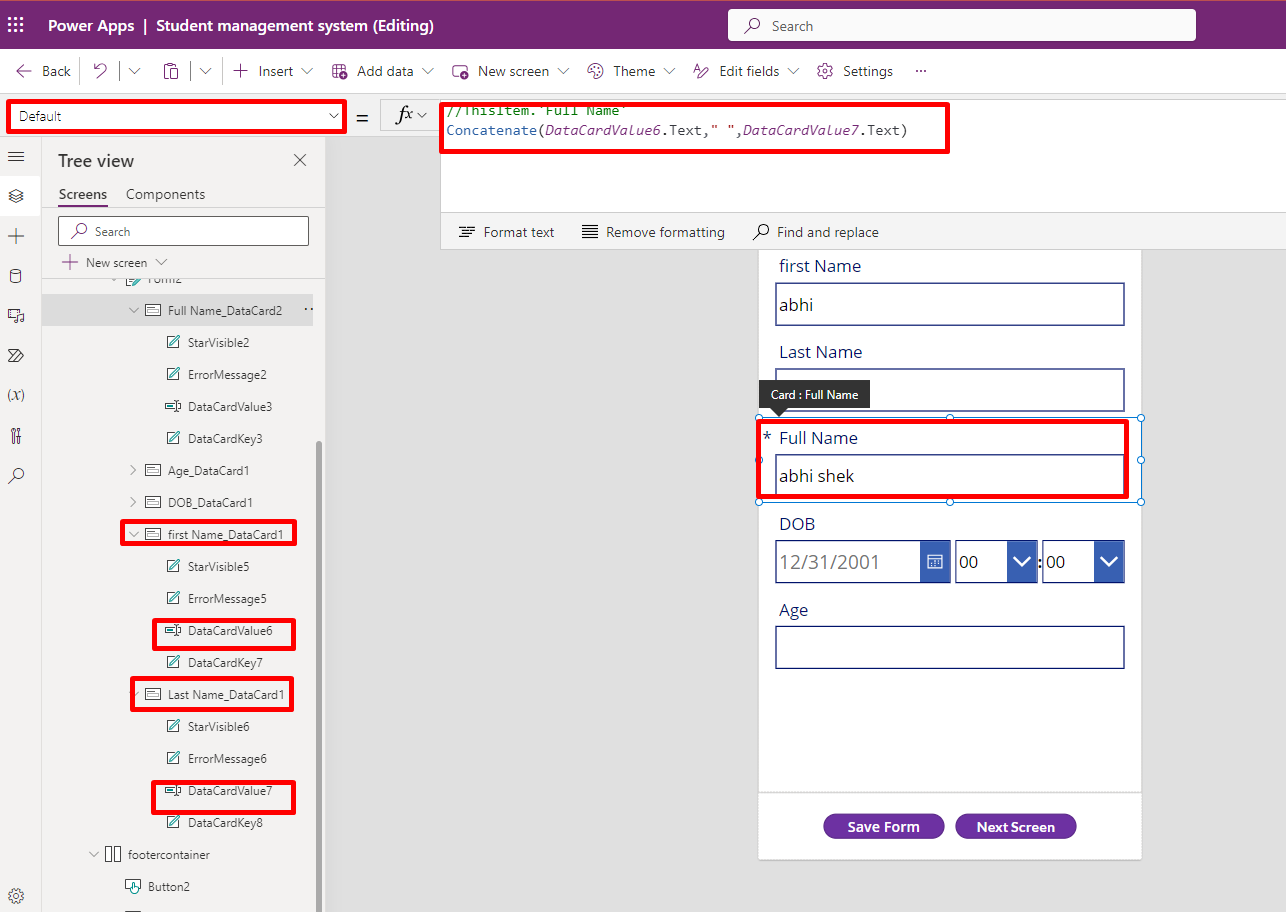
Task: Open the Data cylinder icon in left rail
Action: click(16, 276)
